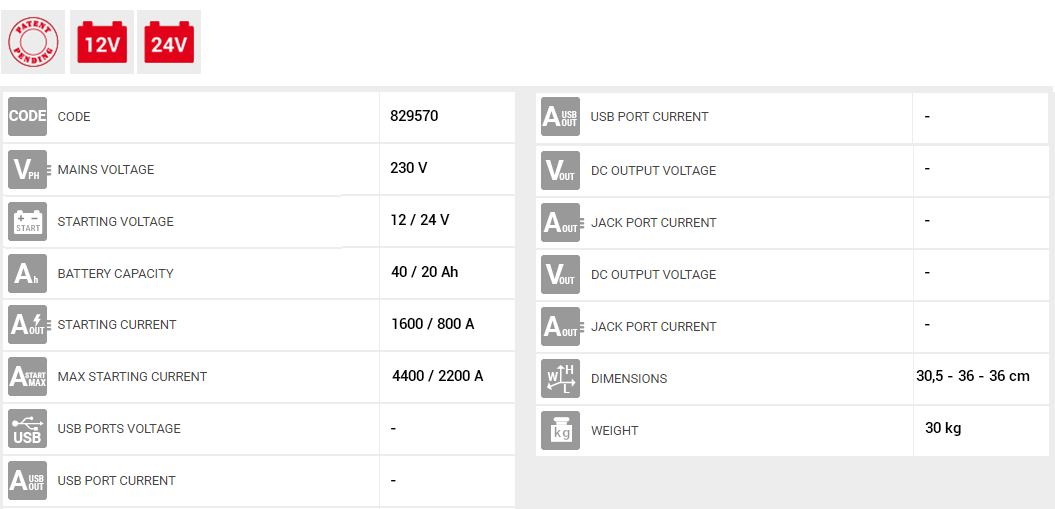Click the Starting Current lightning icon

tap(27, 325)
